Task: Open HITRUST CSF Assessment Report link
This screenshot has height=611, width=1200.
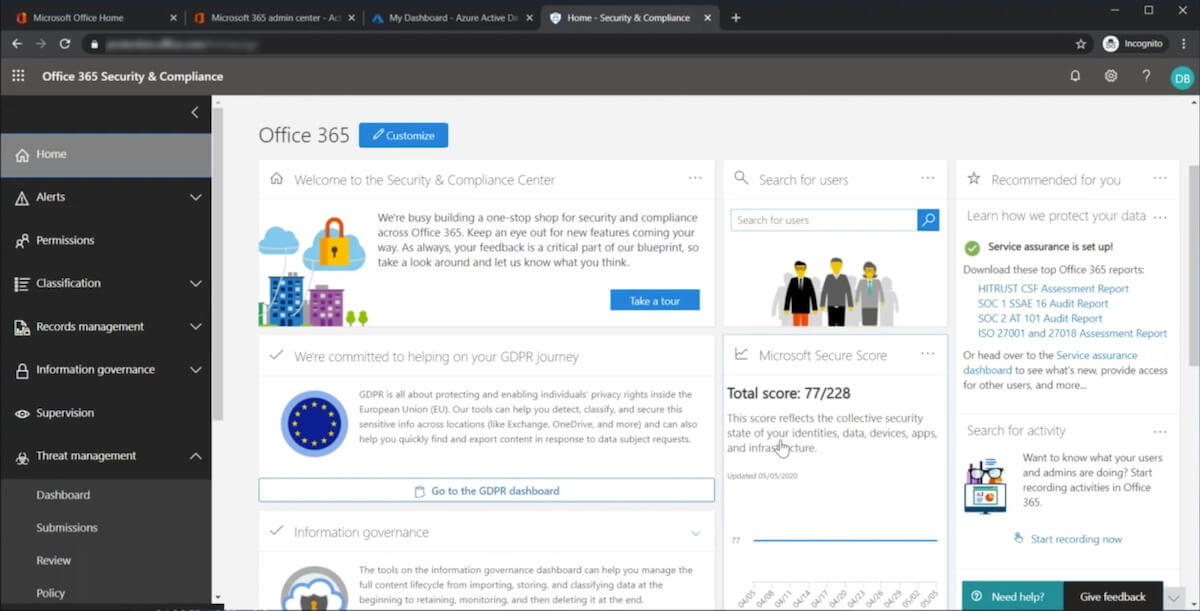Action: (x=1053, y=289)
